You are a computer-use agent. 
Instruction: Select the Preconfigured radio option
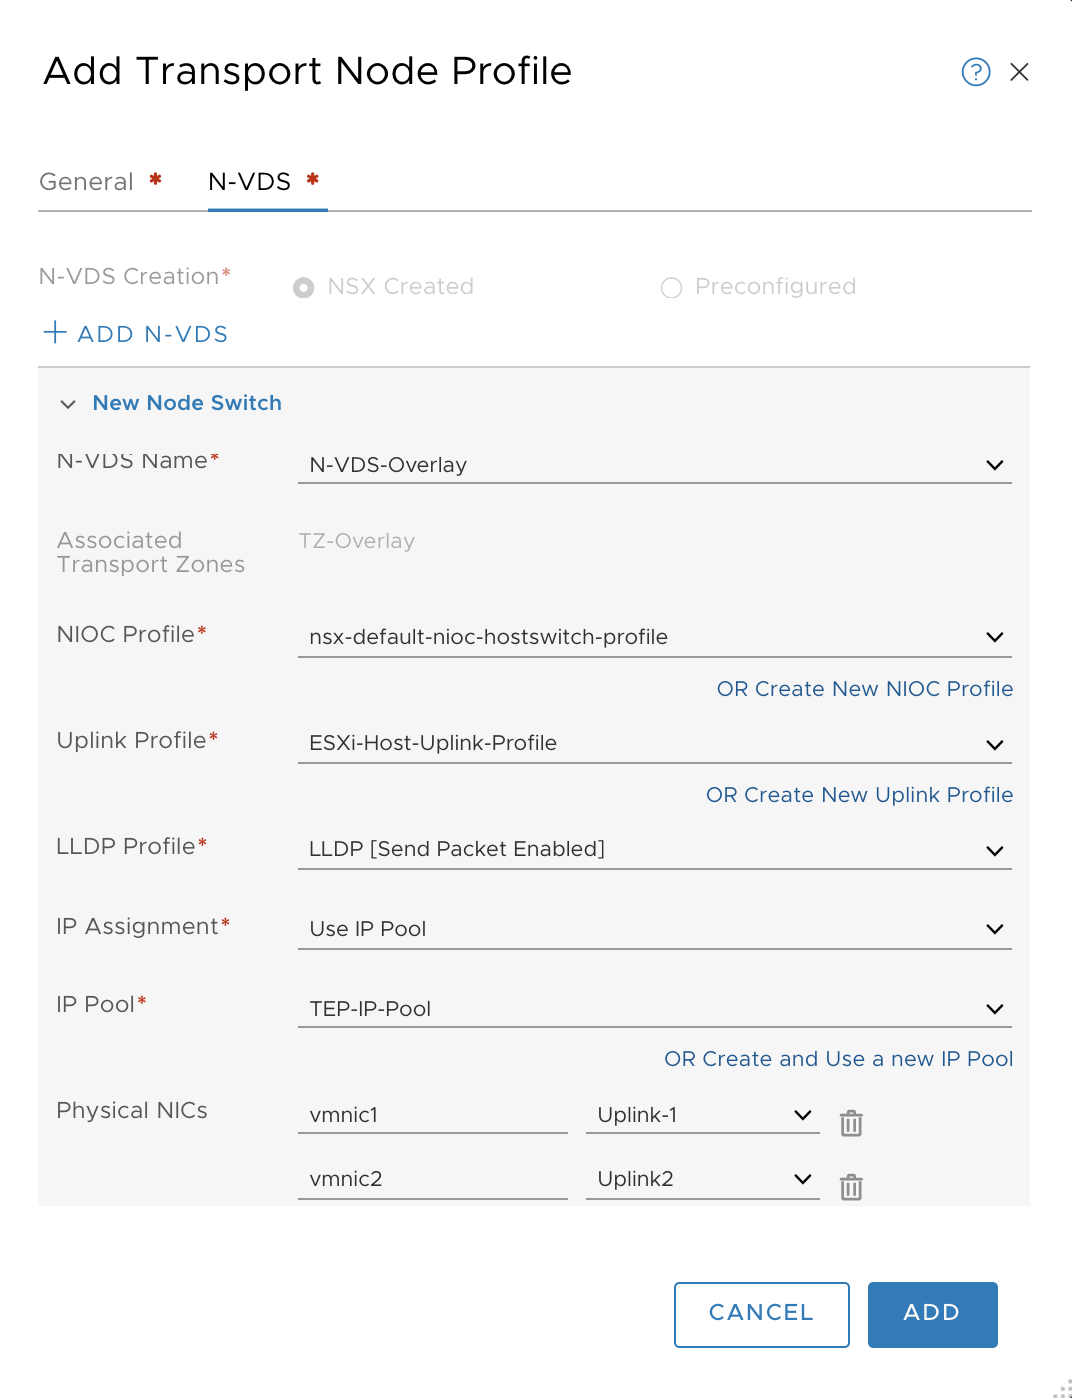(671, 288)
